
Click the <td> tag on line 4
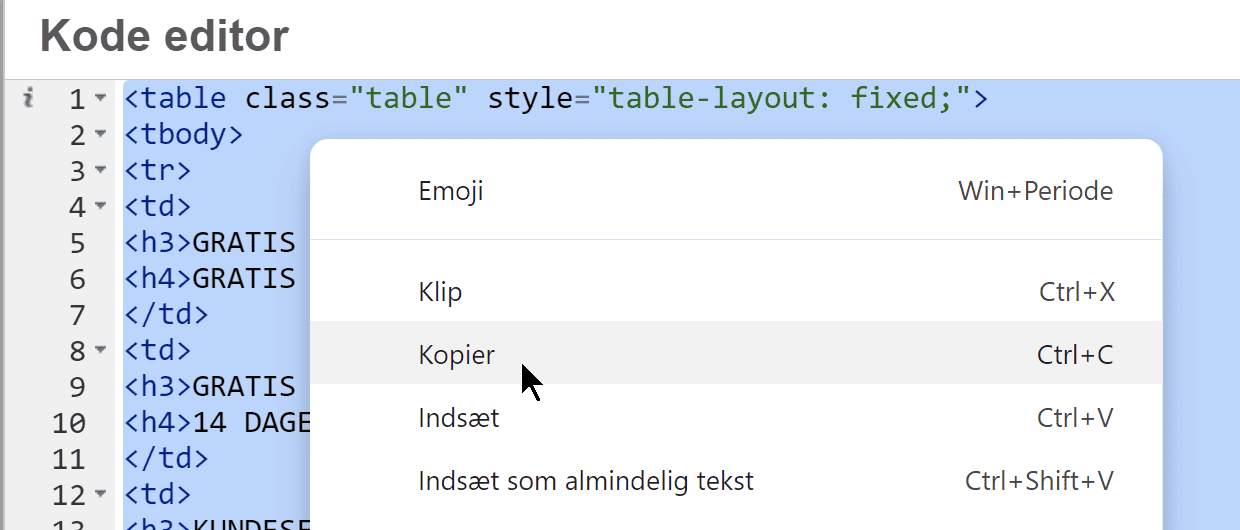tap(157, 207)
